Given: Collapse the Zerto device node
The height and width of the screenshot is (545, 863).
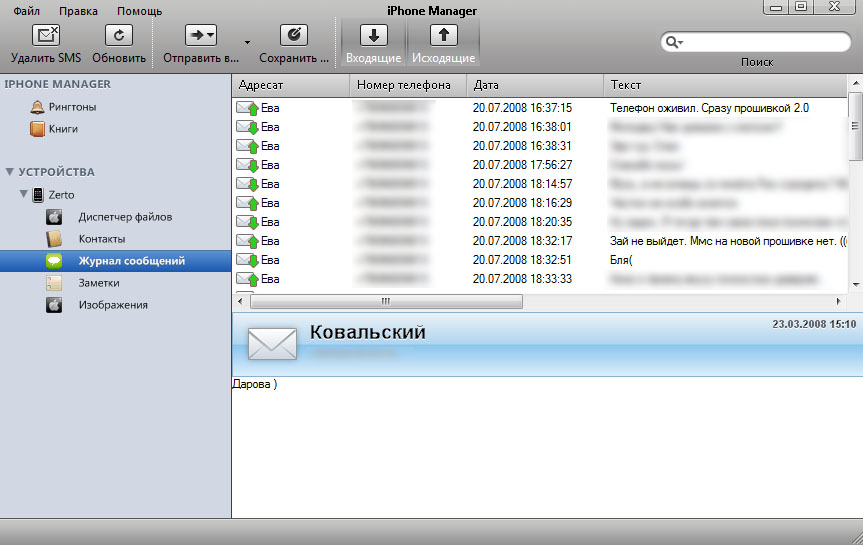Looking at the screenshot, I should 24,194.
